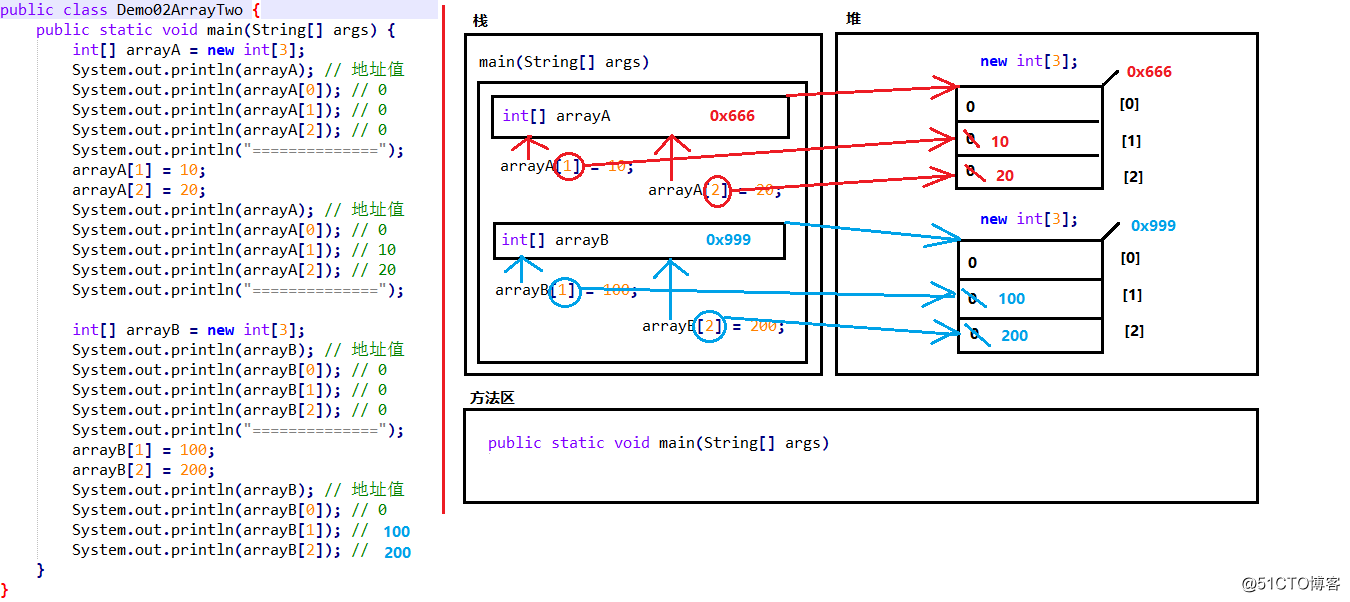Click the red circle around arrayA index 1
1350x602 pixels.
click(x=568, y=166)
